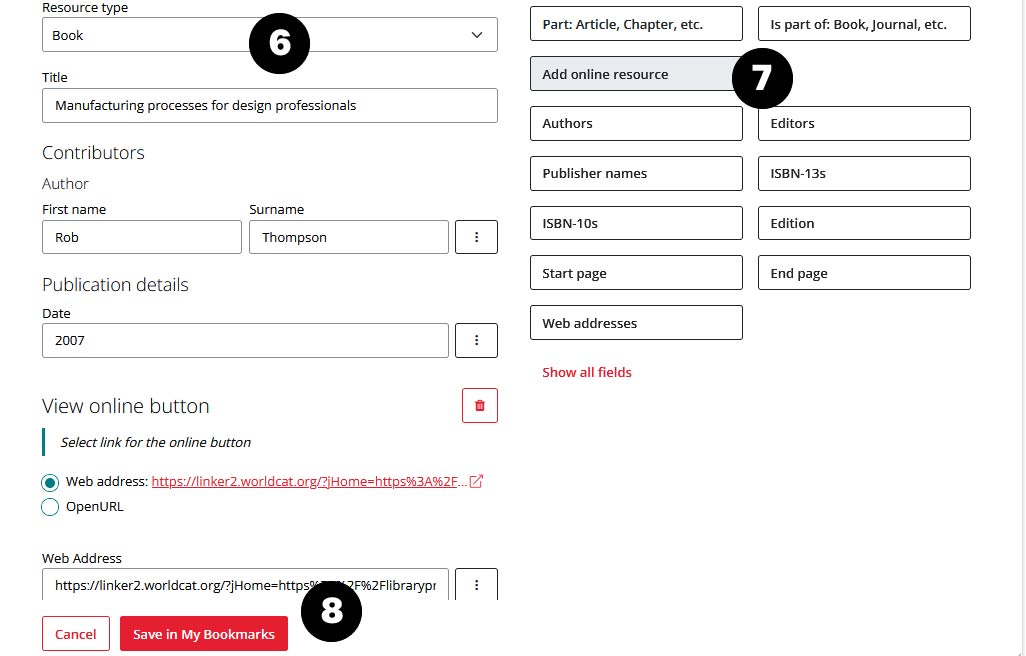Show all fields link
This screenshot has width=1026, height=656.
coord(587,372)
